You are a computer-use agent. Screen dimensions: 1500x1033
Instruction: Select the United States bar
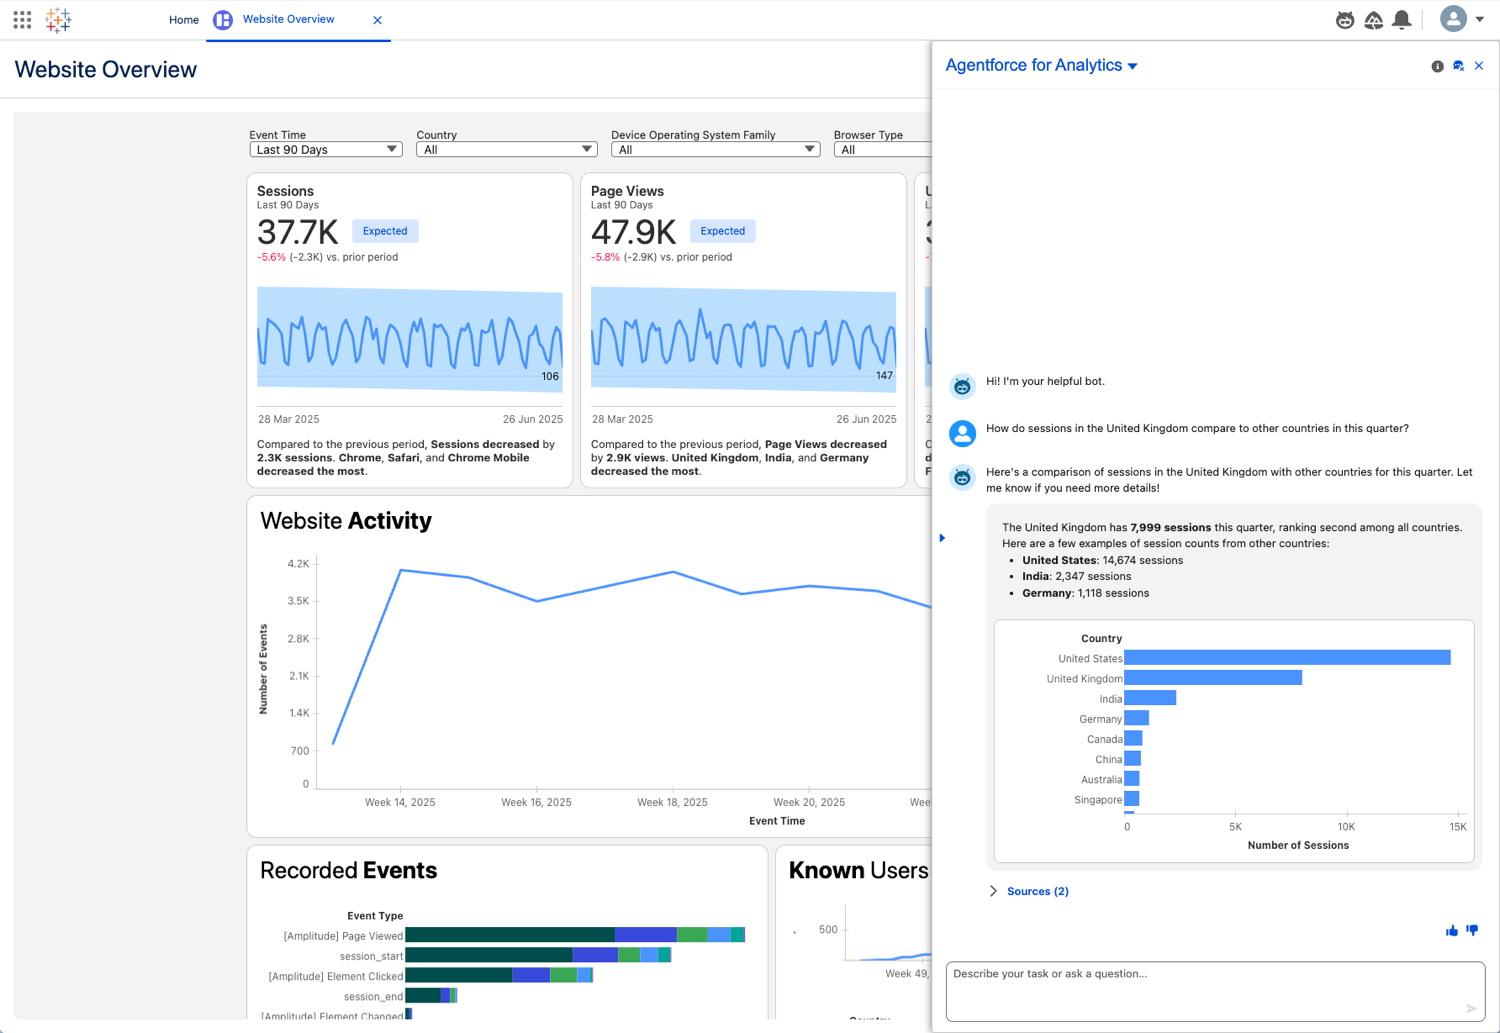(1287, 657)
